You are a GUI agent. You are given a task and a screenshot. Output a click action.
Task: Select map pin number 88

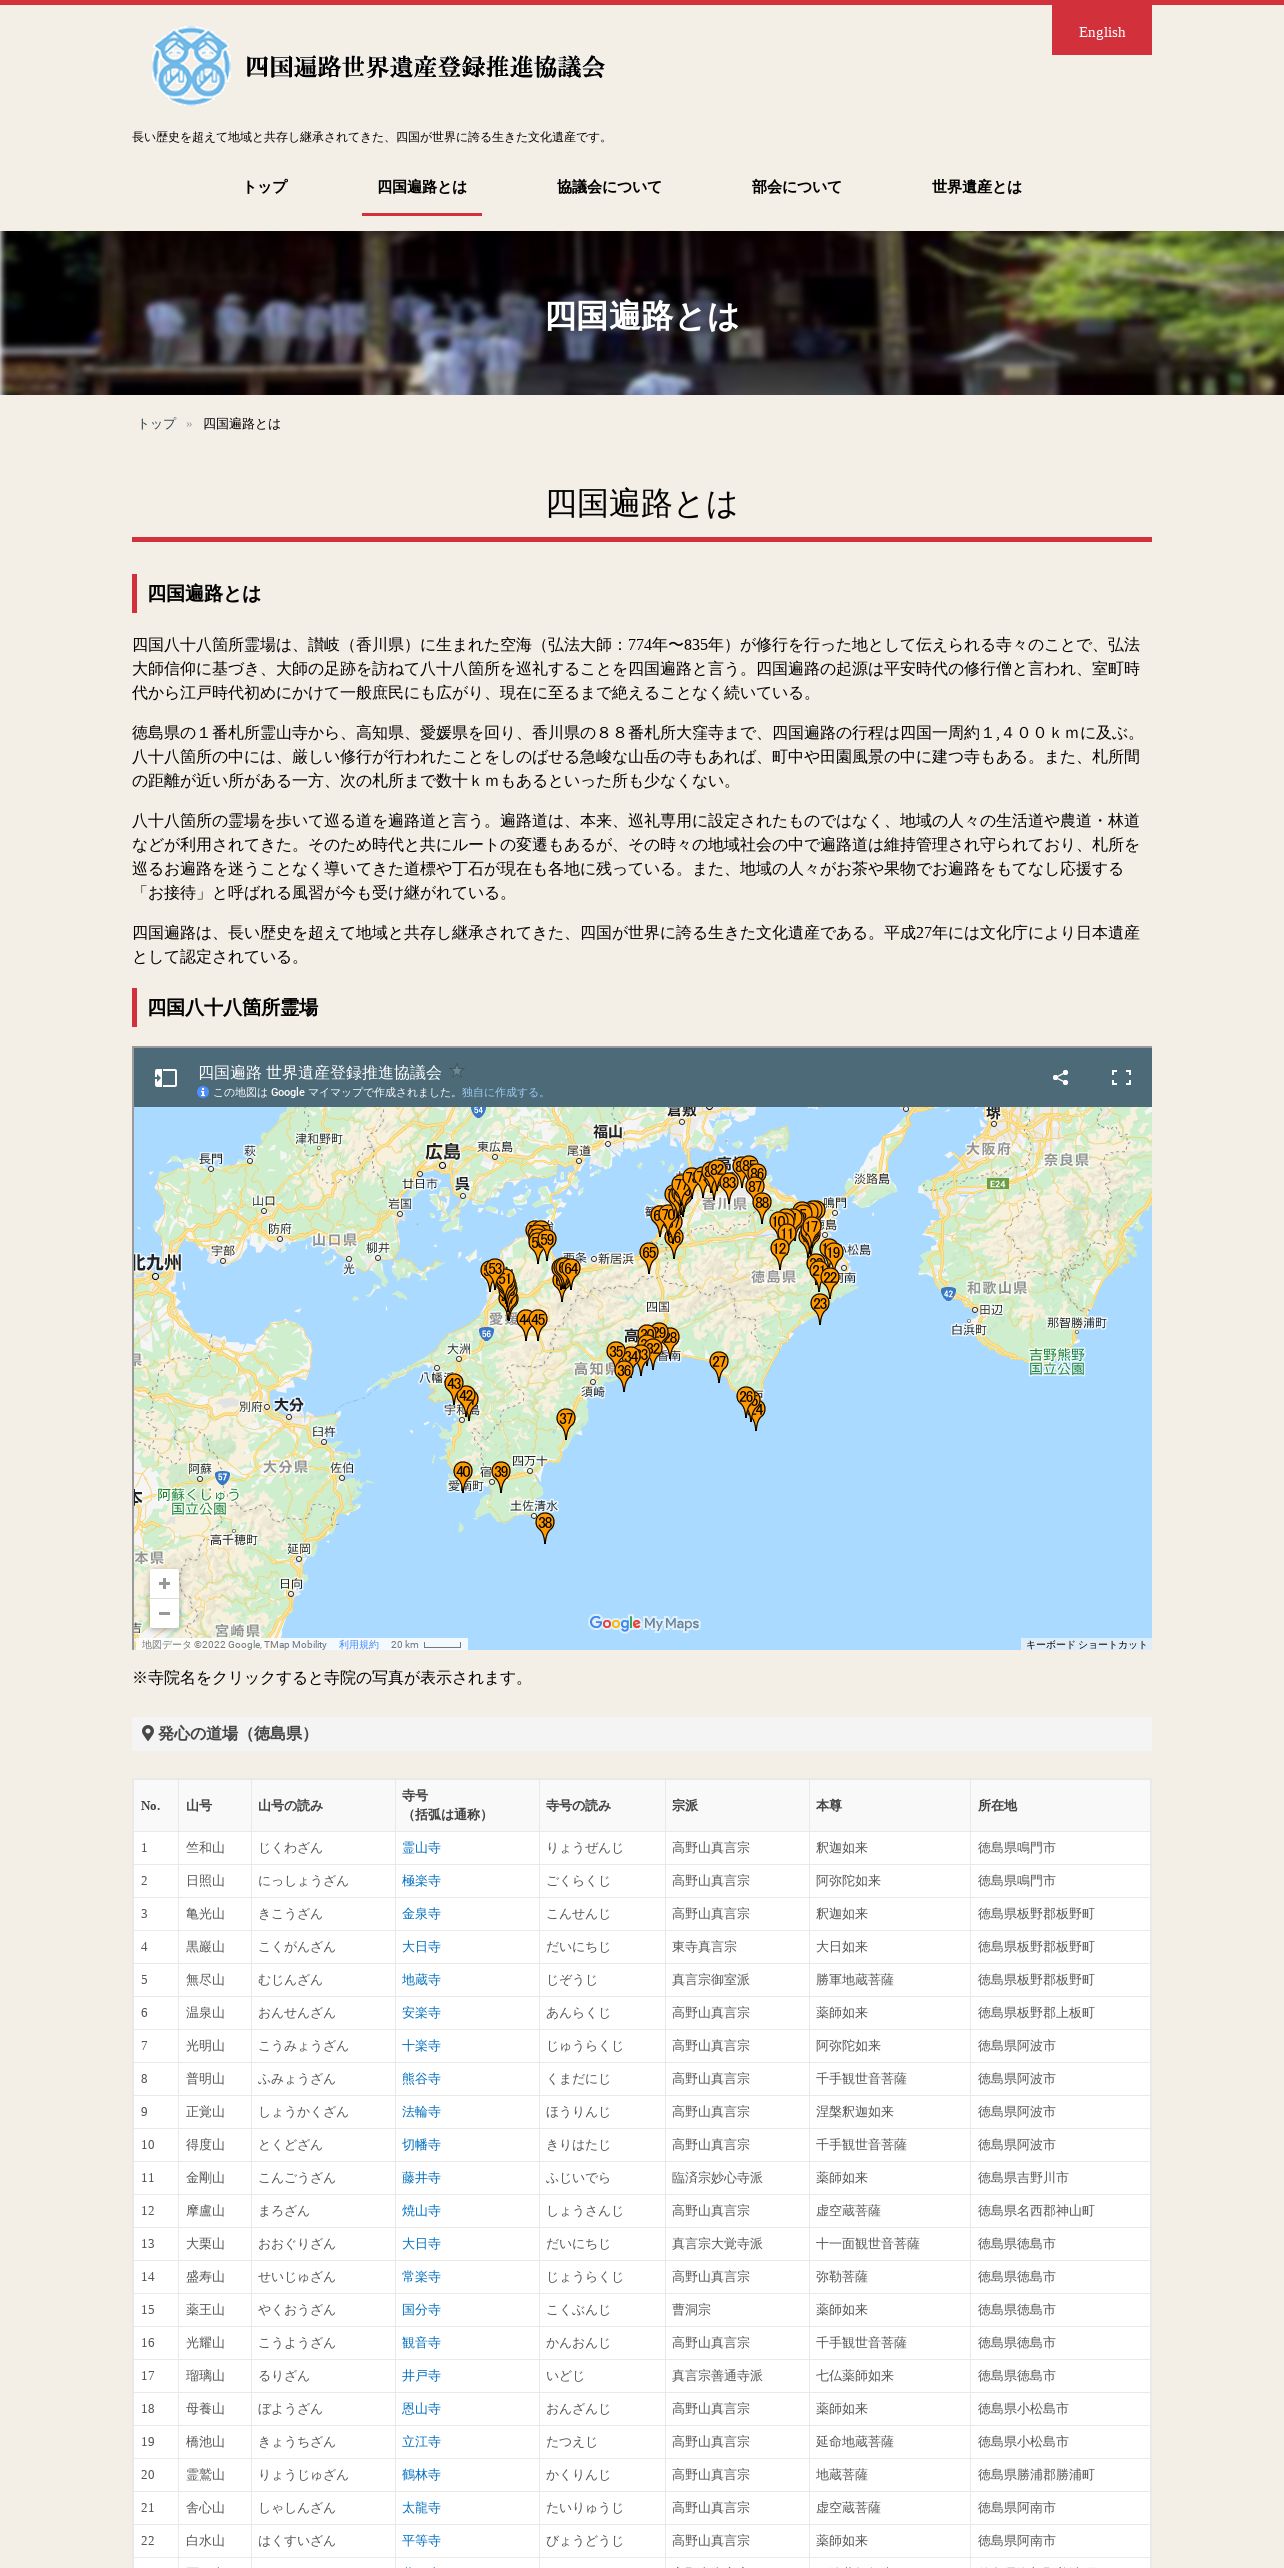pos(762,1206)
